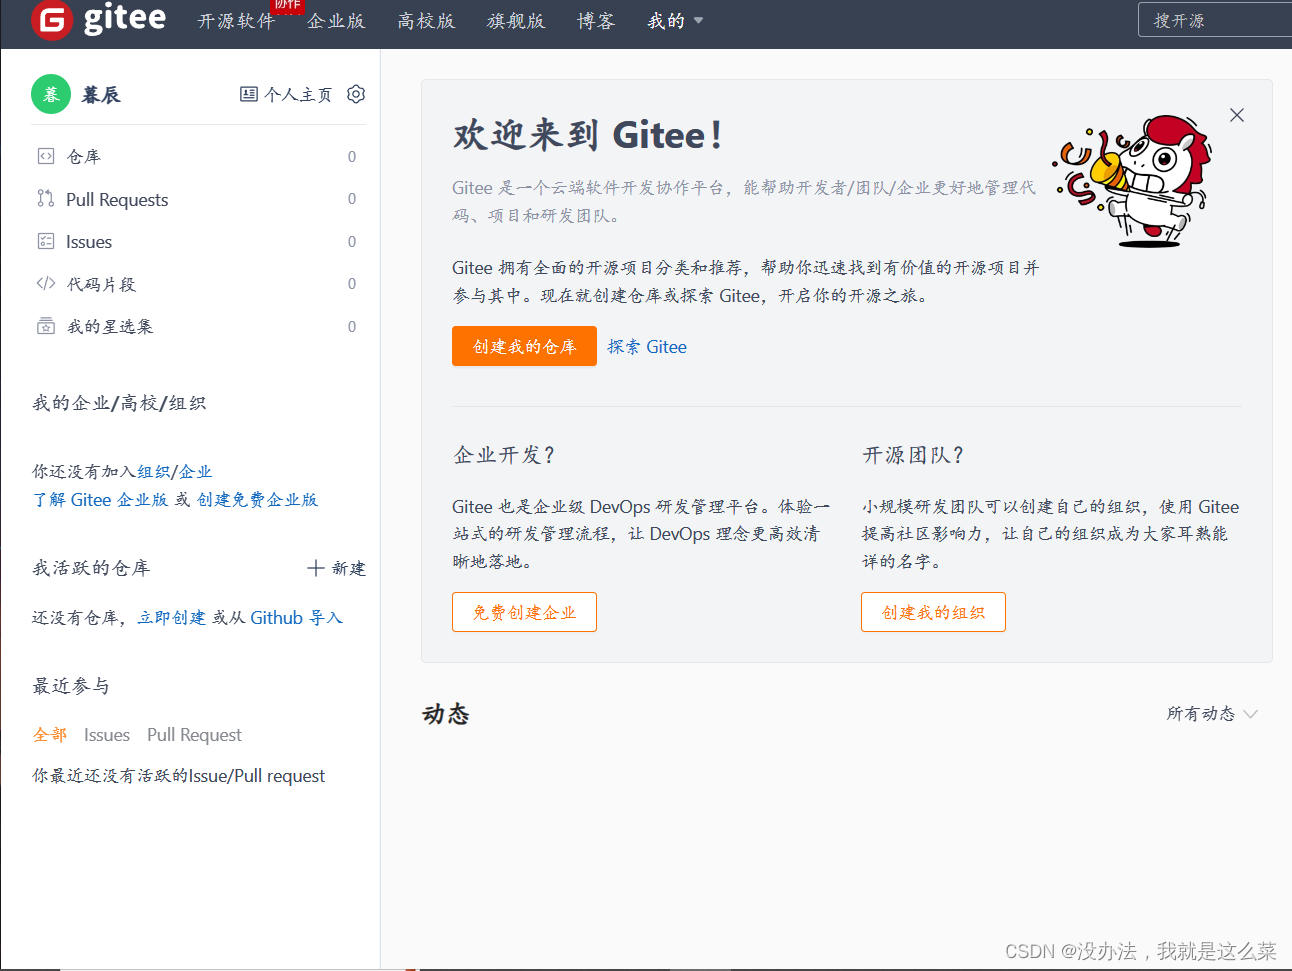Click the 探索 Gitee link
This screenshot has width=1292, height=971.
click(x=647, y=346)
